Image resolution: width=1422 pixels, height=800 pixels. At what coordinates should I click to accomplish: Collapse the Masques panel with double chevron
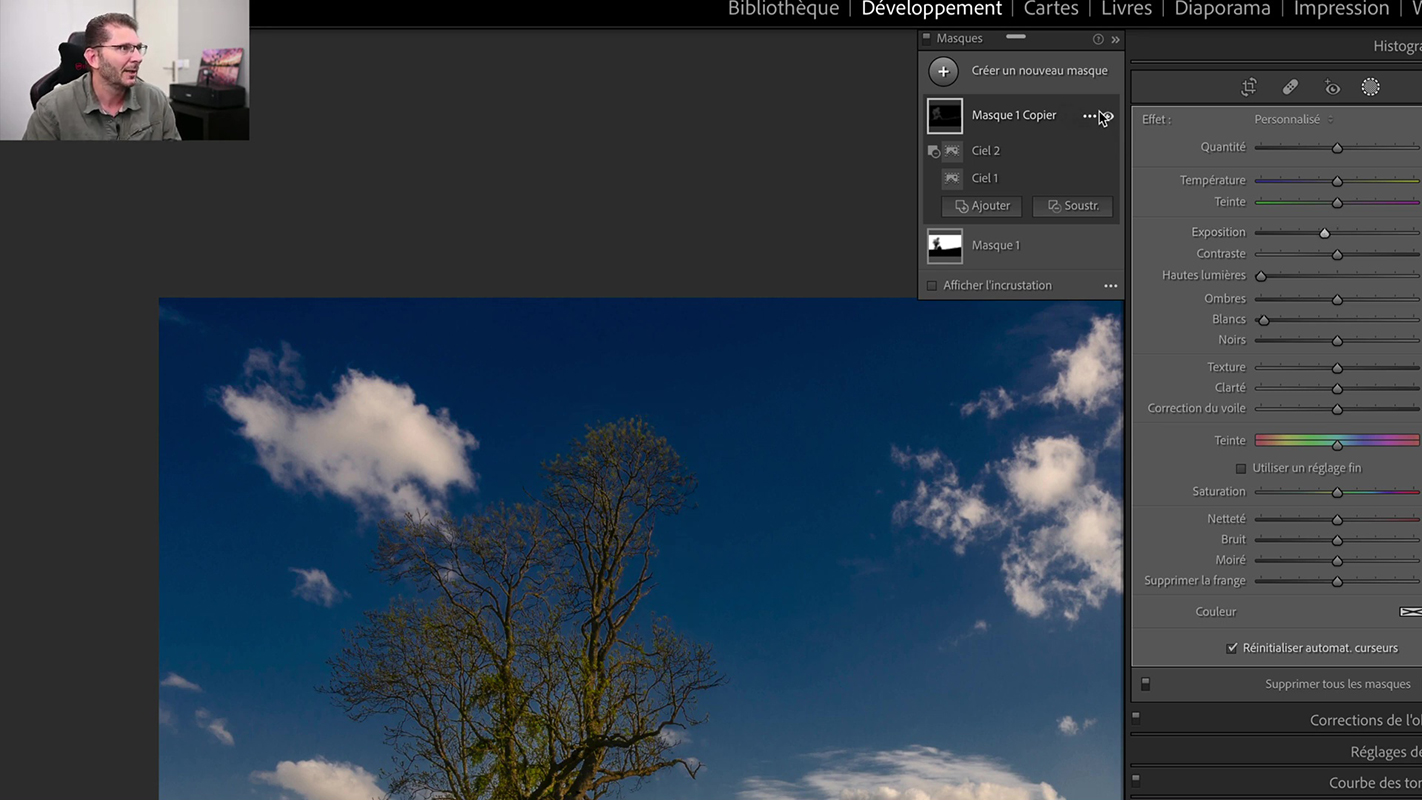[1115, 39]
